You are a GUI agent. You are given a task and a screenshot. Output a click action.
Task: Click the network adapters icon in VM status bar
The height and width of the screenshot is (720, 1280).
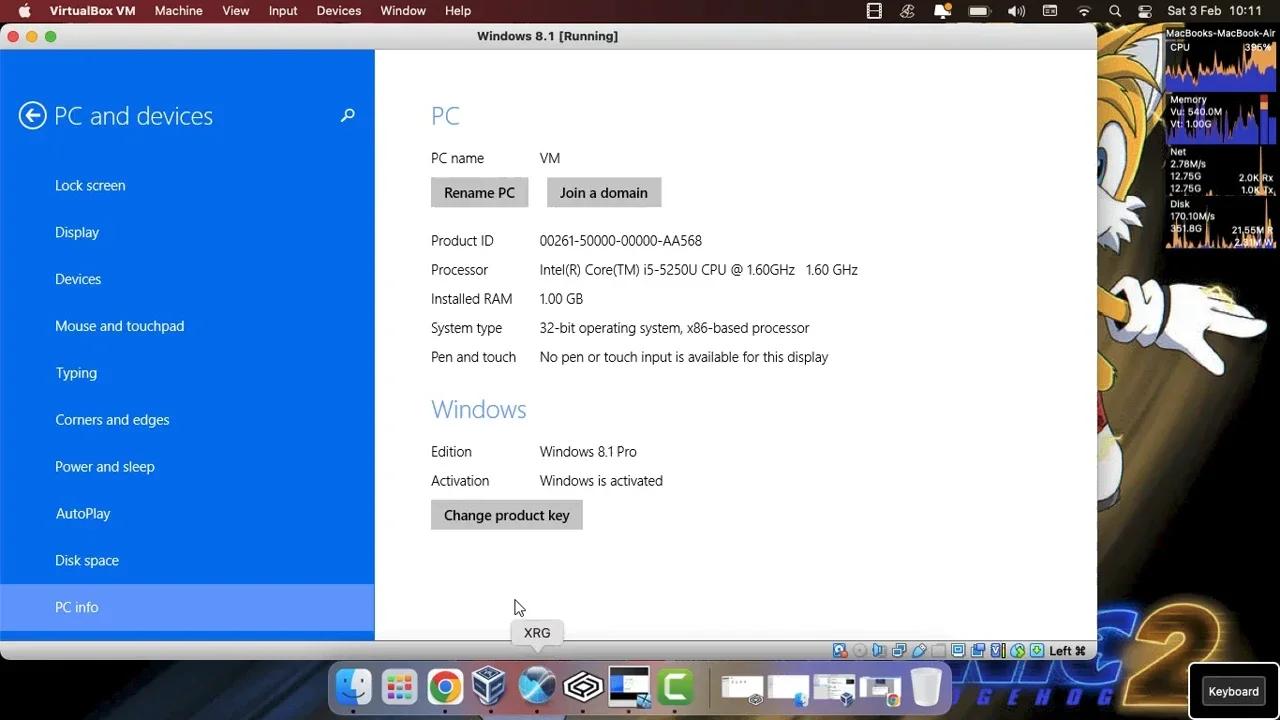[897, 650]
